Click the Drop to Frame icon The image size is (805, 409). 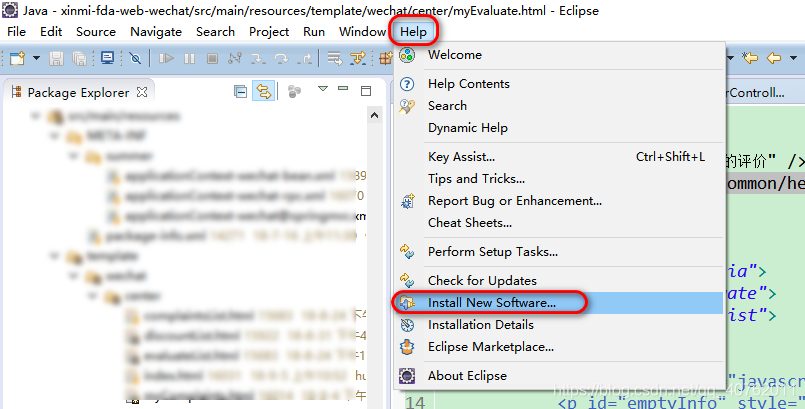335,59
